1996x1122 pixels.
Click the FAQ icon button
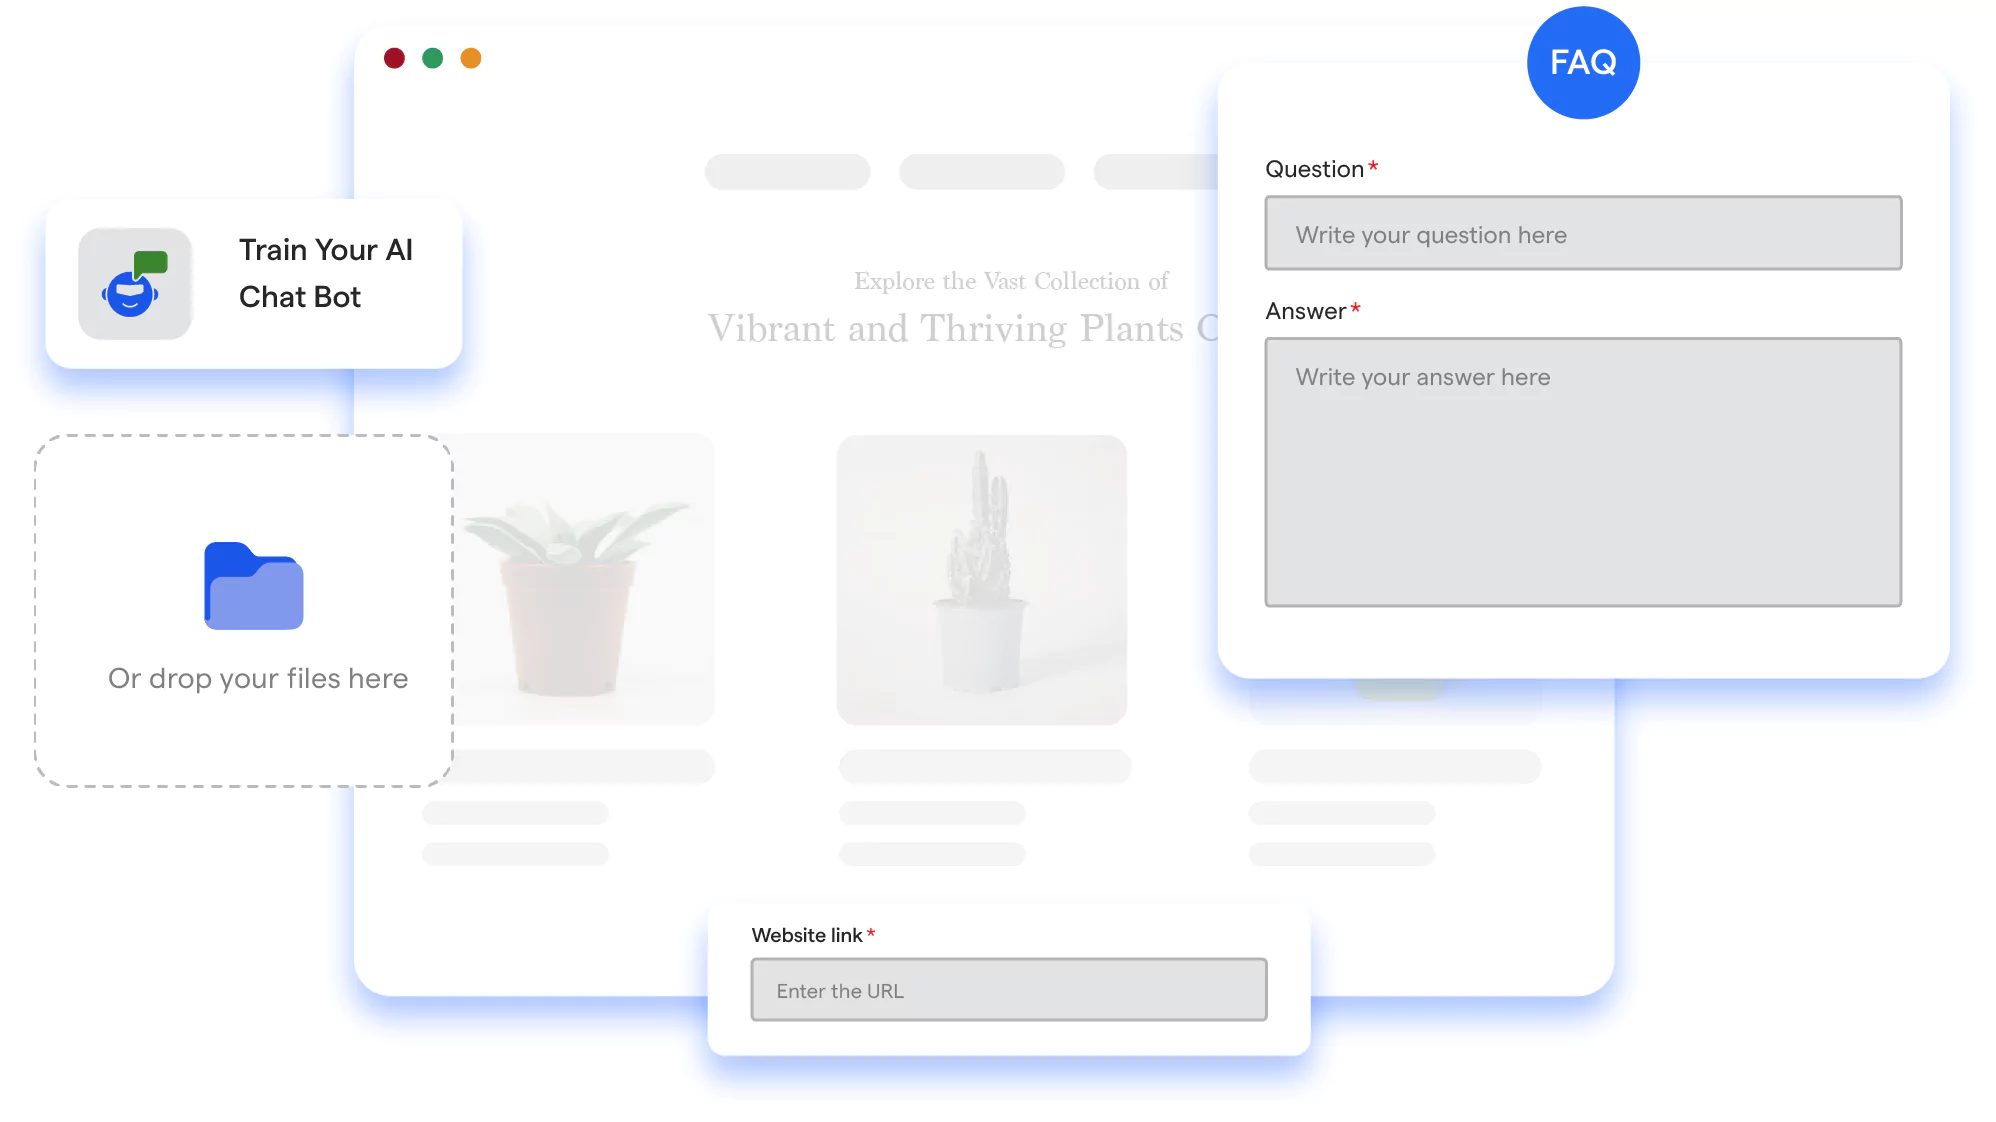(x=1582, y=62)
